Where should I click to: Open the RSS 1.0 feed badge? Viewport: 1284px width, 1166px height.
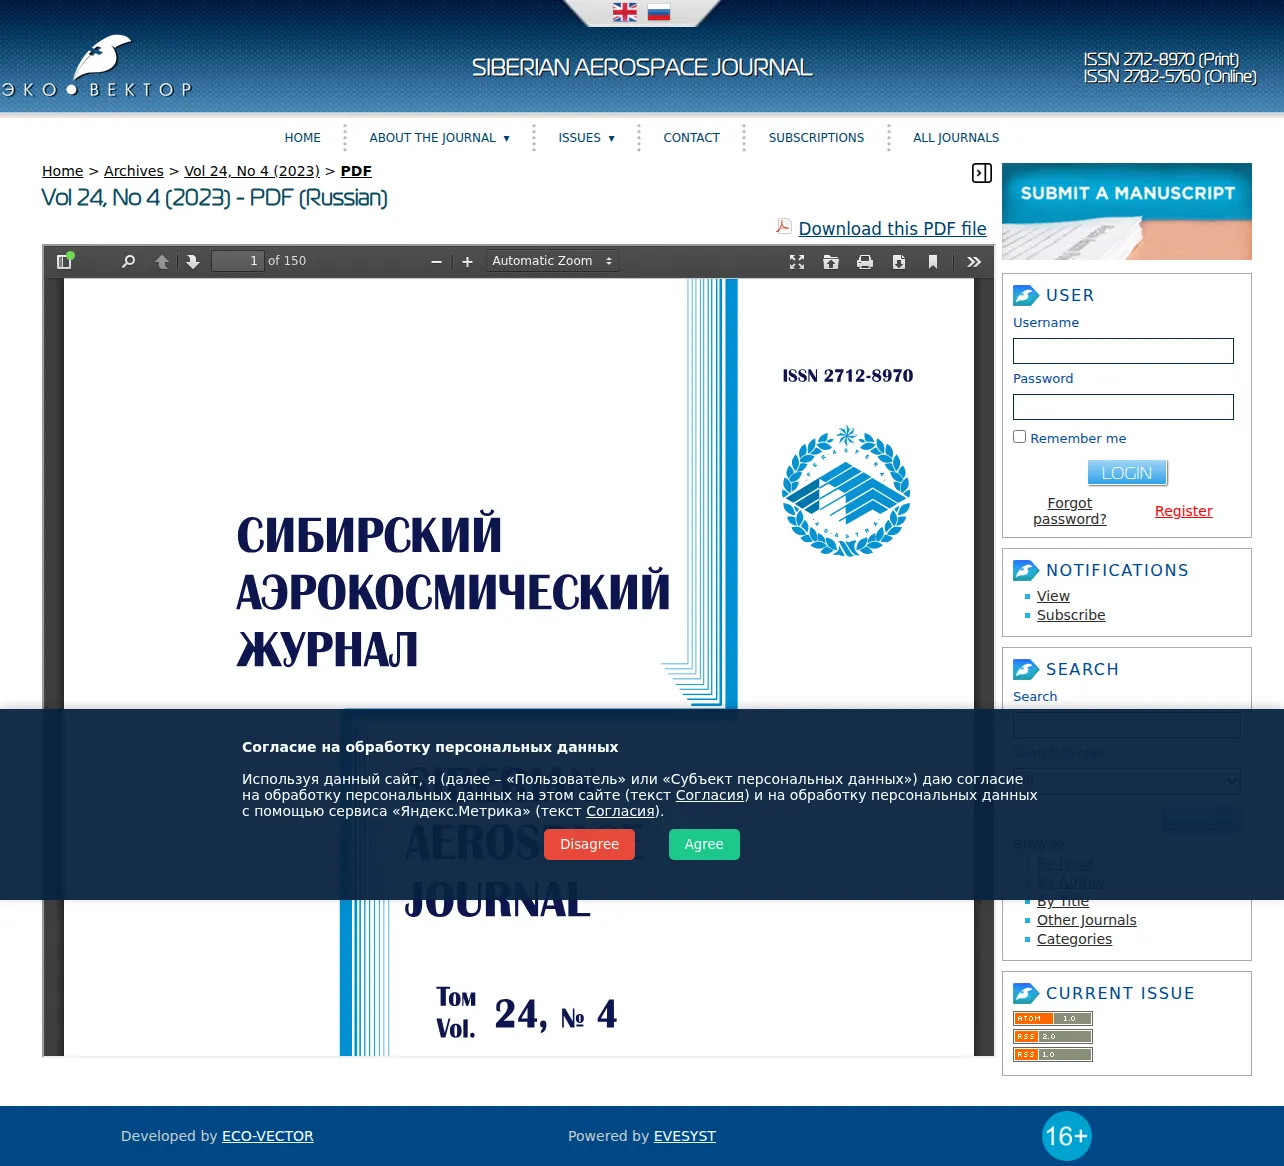click(1053, 1055)
